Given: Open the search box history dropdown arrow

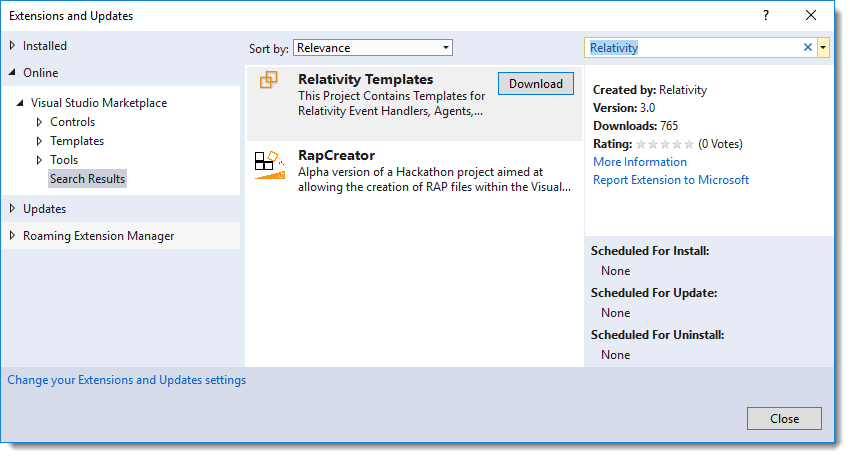Looking at the screenshot, I should [x=823, y=48].
